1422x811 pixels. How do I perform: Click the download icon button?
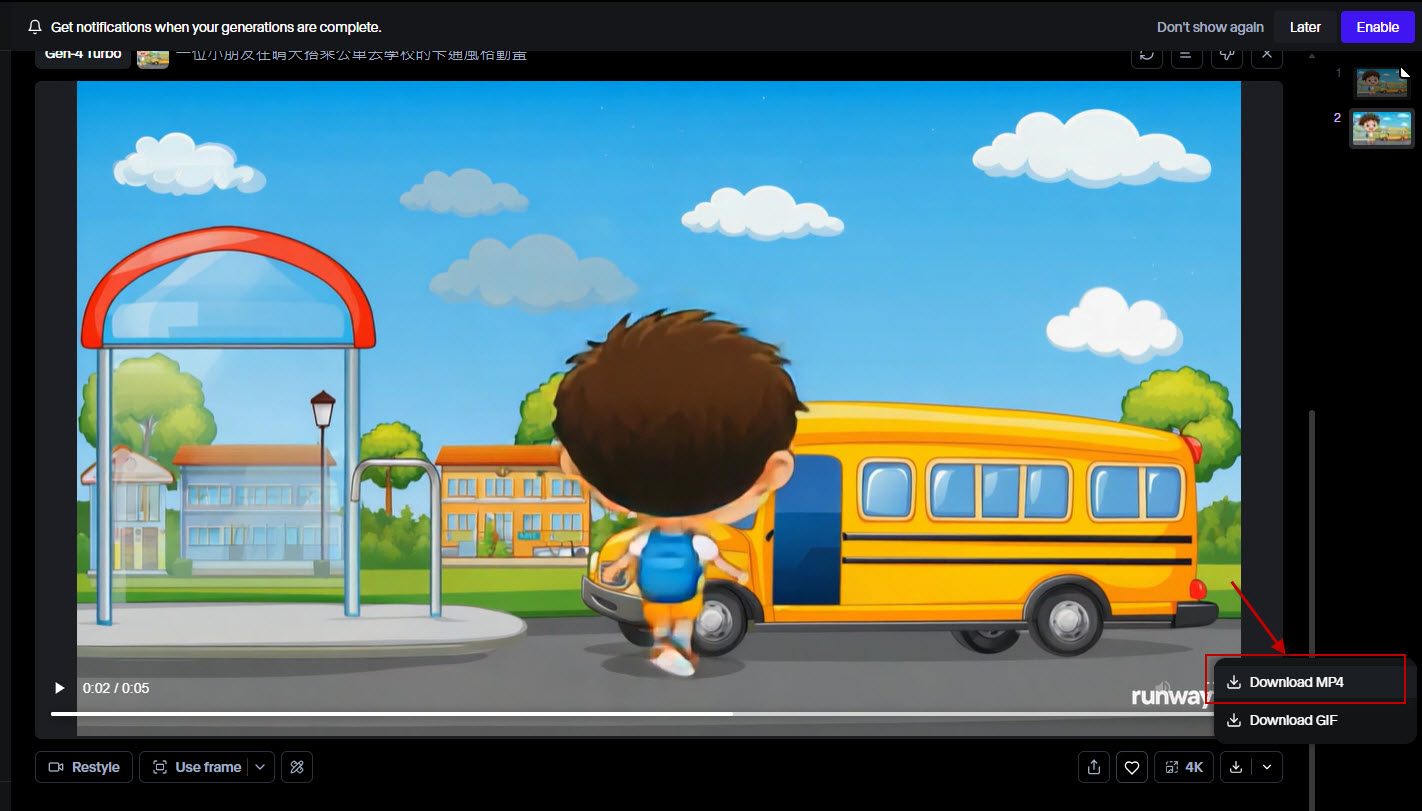[1236, 767]
